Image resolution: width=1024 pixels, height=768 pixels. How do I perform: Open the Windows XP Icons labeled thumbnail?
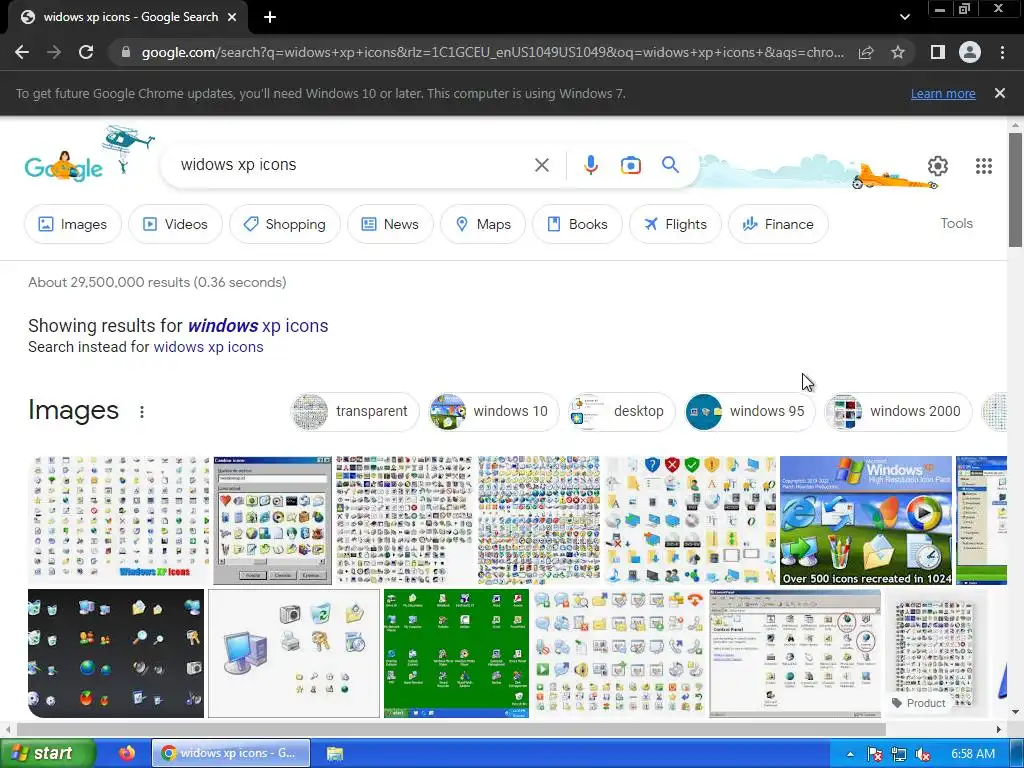tap(119, 520)
